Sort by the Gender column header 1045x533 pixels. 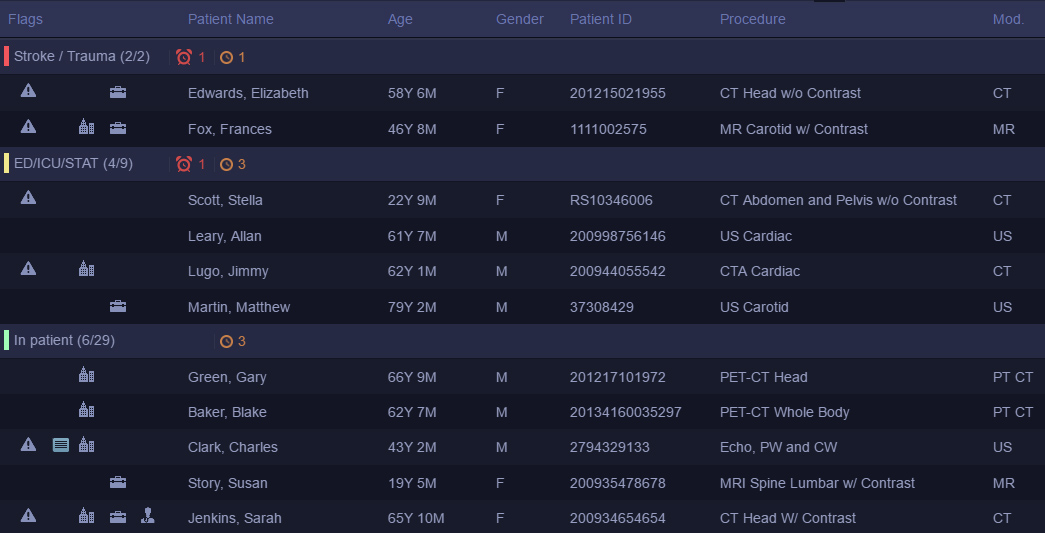click(520, 19)
